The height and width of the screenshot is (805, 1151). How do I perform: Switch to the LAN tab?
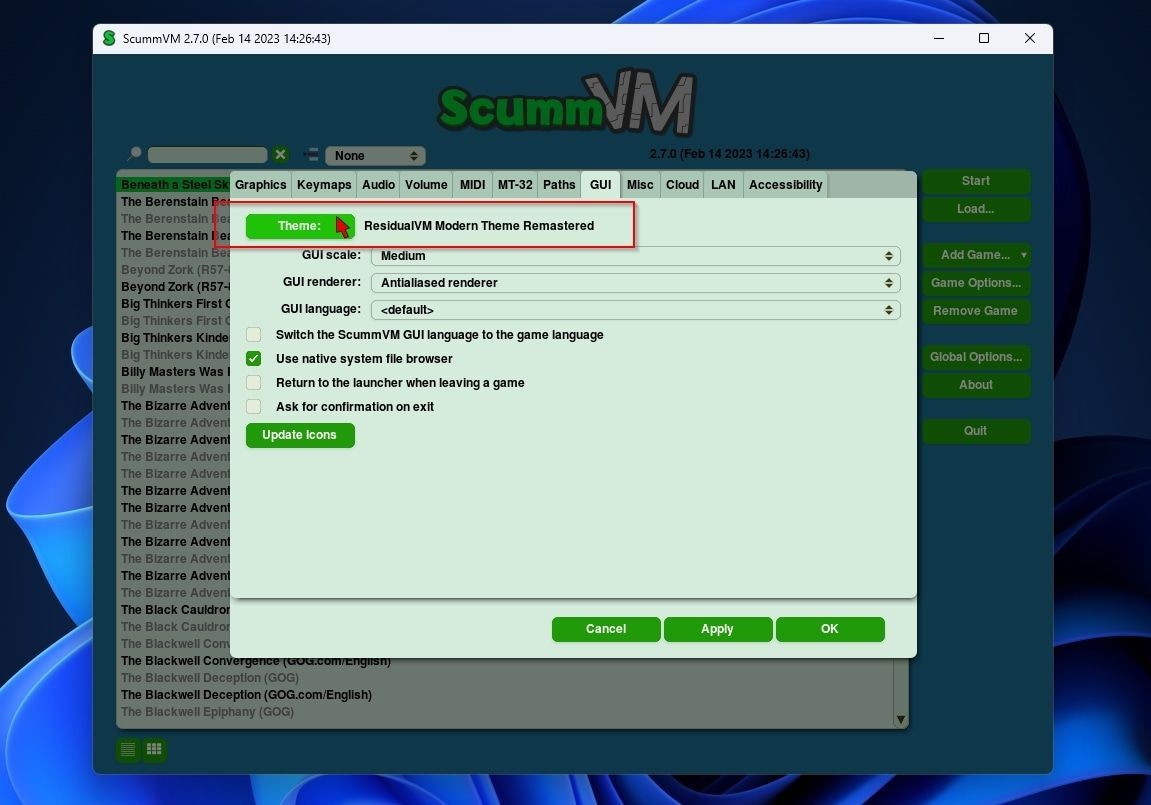click(723, 185)
